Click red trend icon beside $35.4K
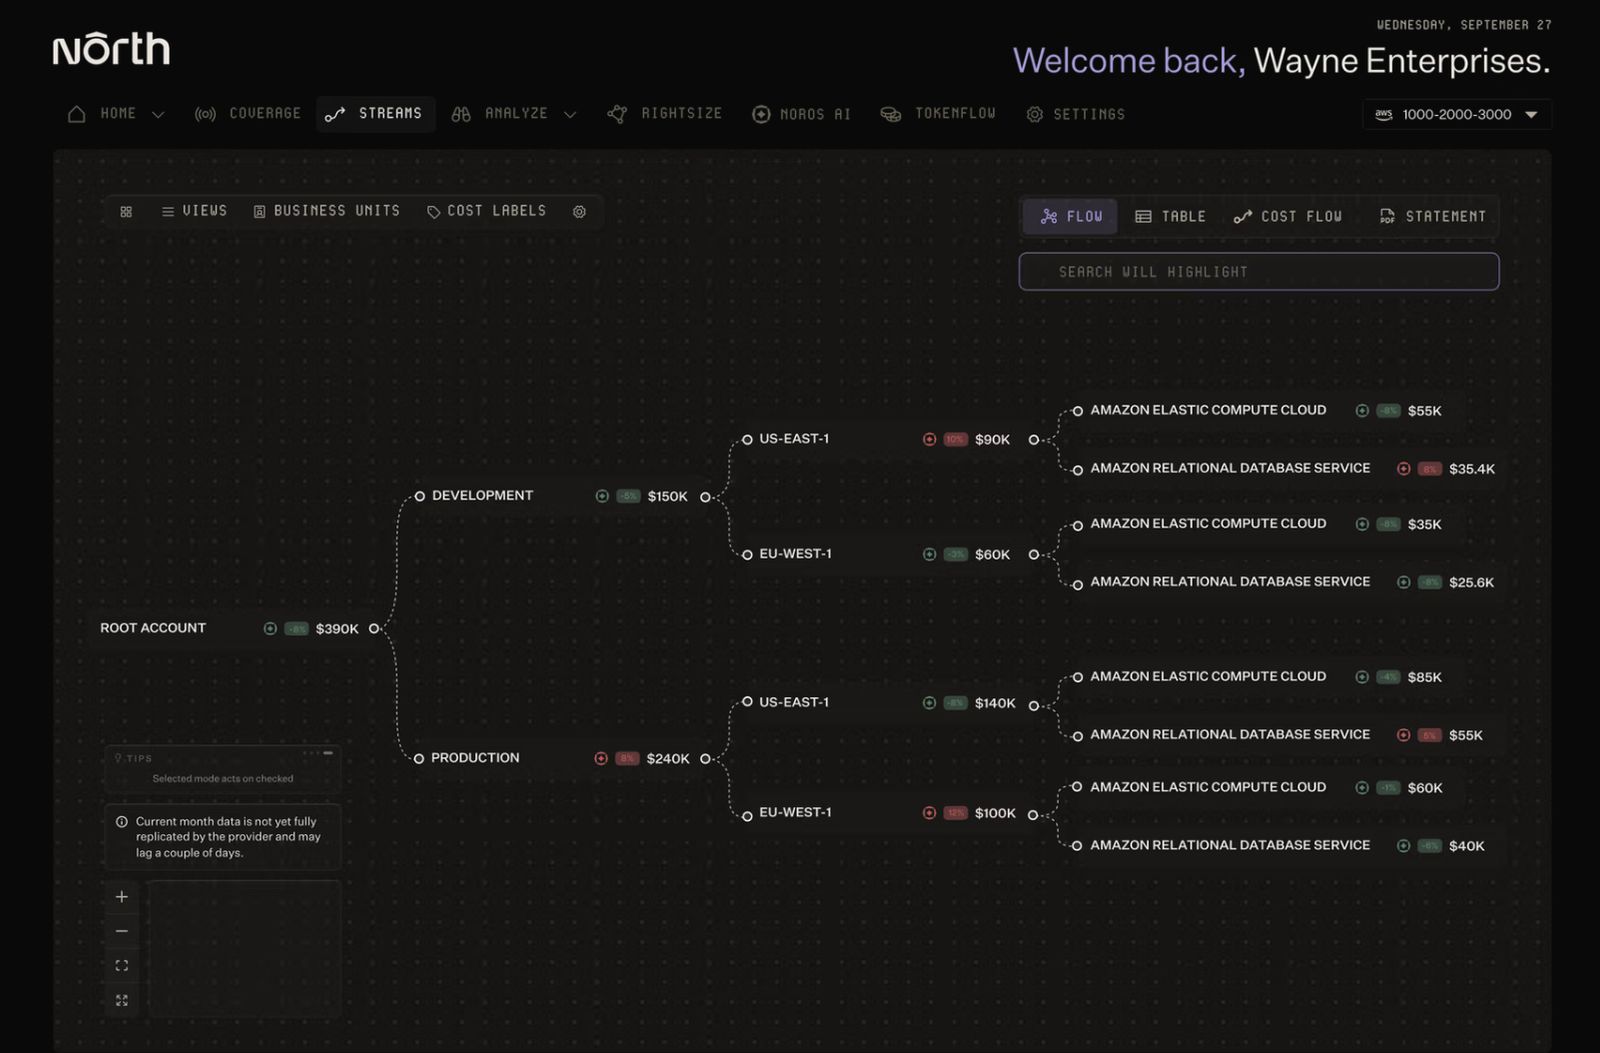 click(x=1403, y=469)
